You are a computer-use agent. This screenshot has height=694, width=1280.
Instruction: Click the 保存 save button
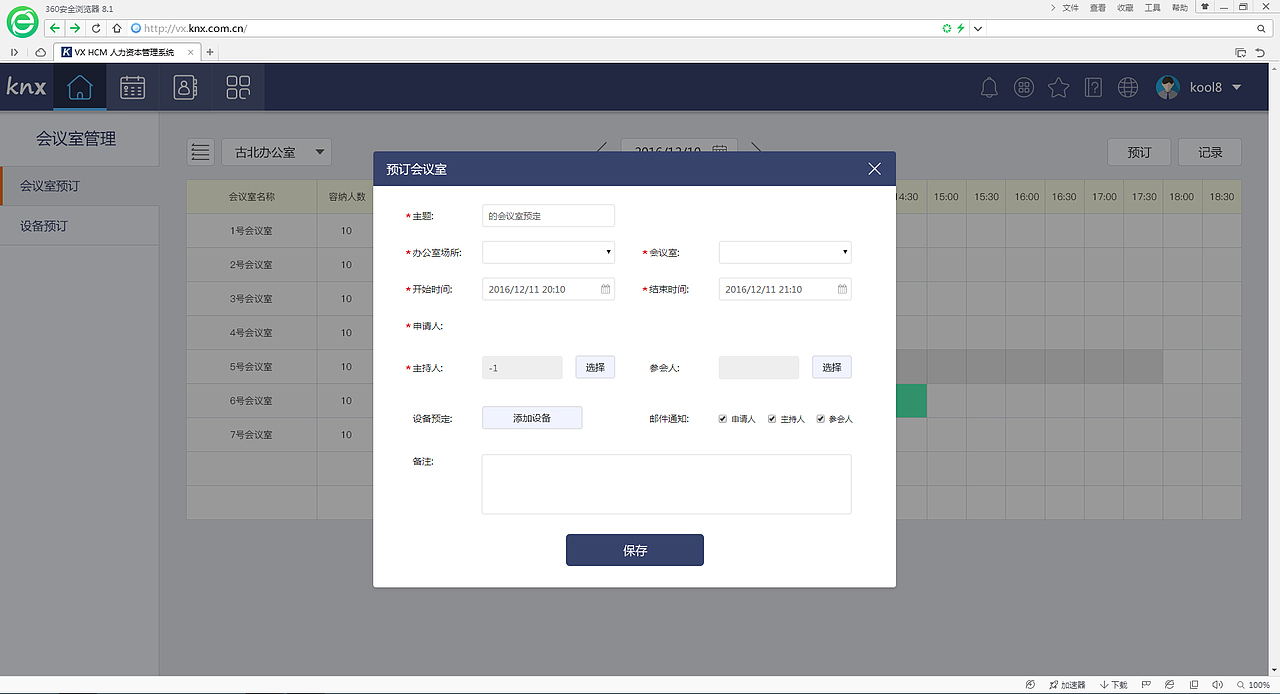coord(635,550)
